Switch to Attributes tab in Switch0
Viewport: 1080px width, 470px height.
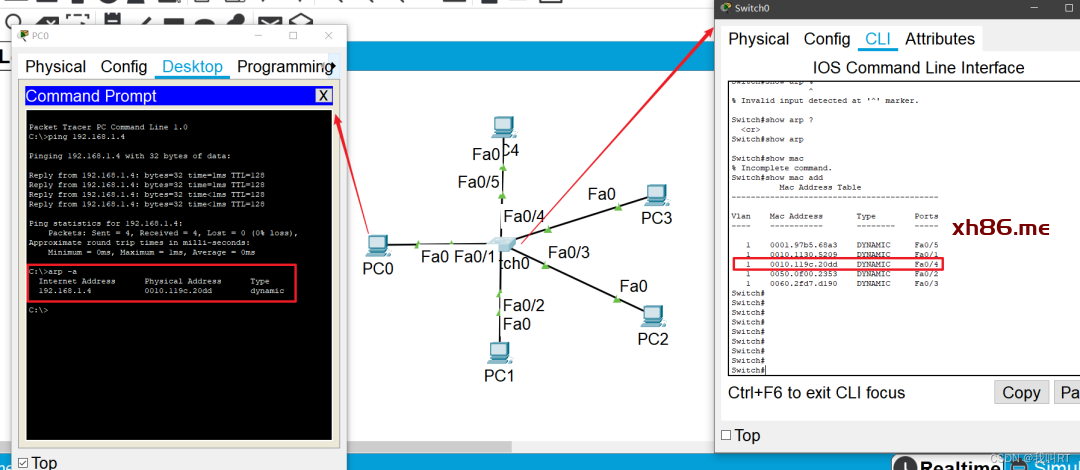click(x=939, y=39)
